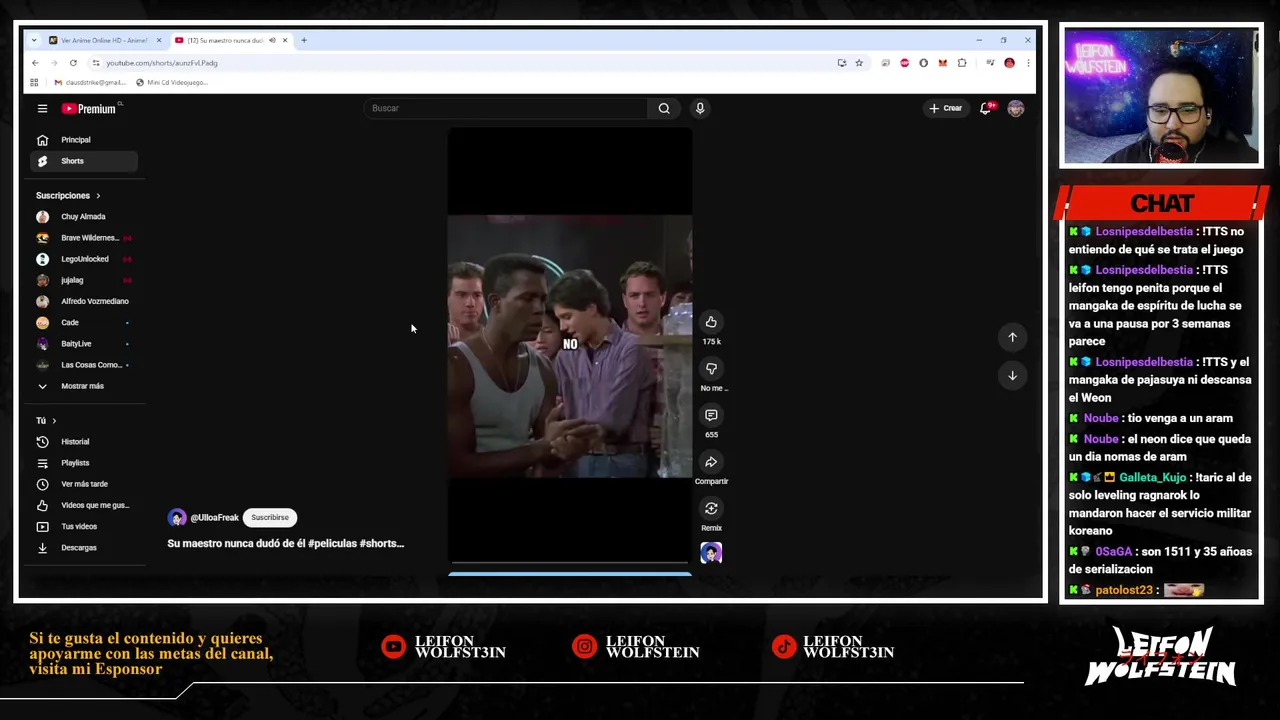The image size is (1280, 720).
Task: Open @UlloaFreak channel name
Action: (214, 518)
